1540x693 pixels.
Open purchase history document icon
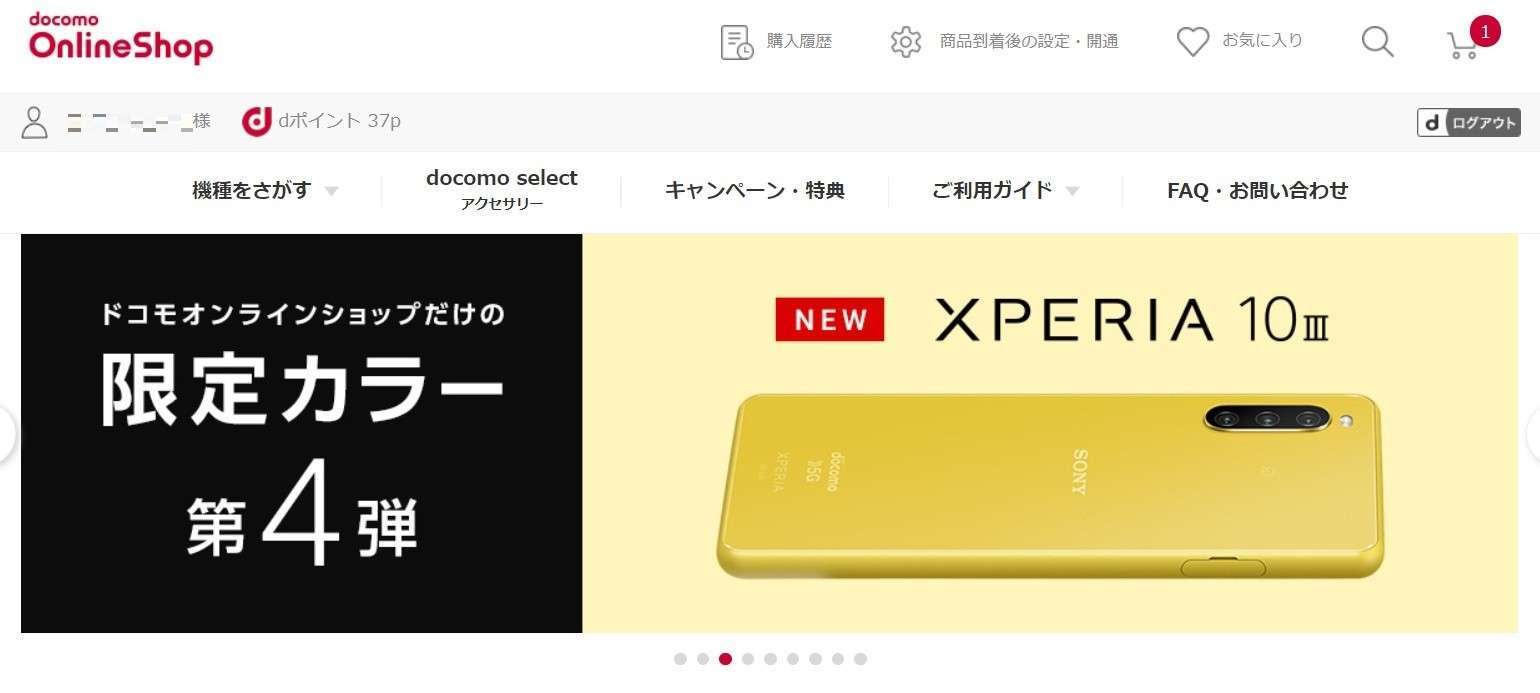tap(737, 42)
